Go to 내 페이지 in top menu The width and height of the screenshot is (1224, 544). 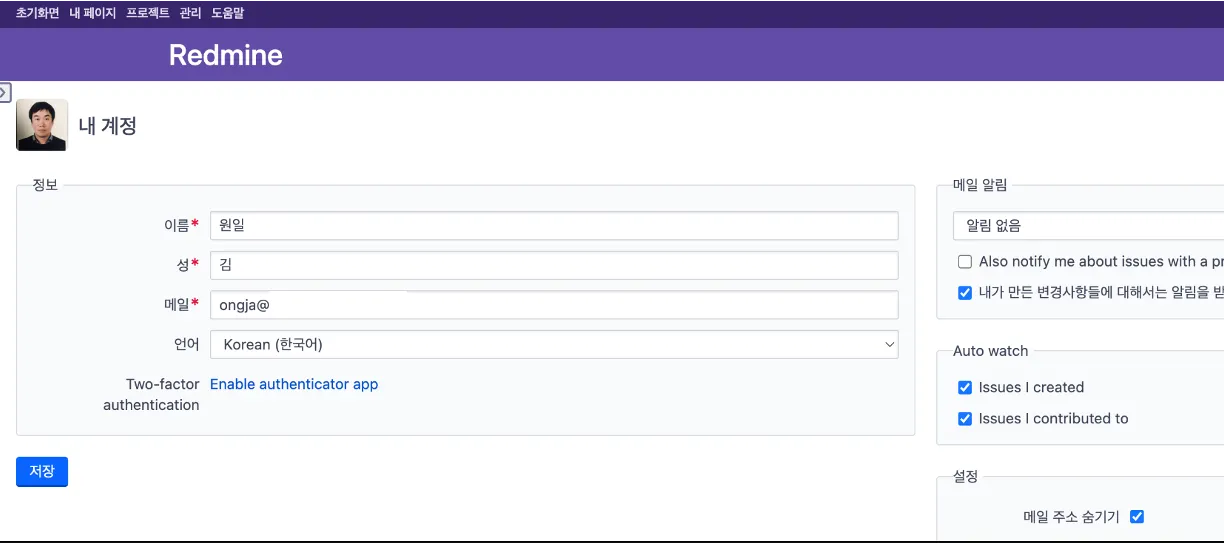pyautogui.click(x=93, y=13)
